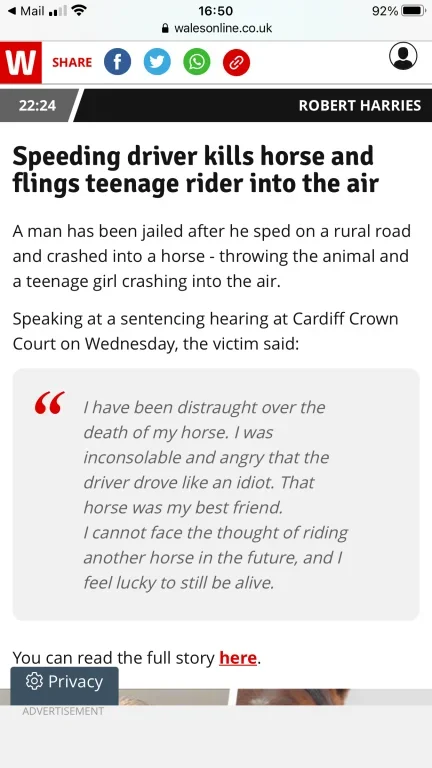Tap the battery indicator in status bar
Screen dimensions: 432x768
[414, 11]
